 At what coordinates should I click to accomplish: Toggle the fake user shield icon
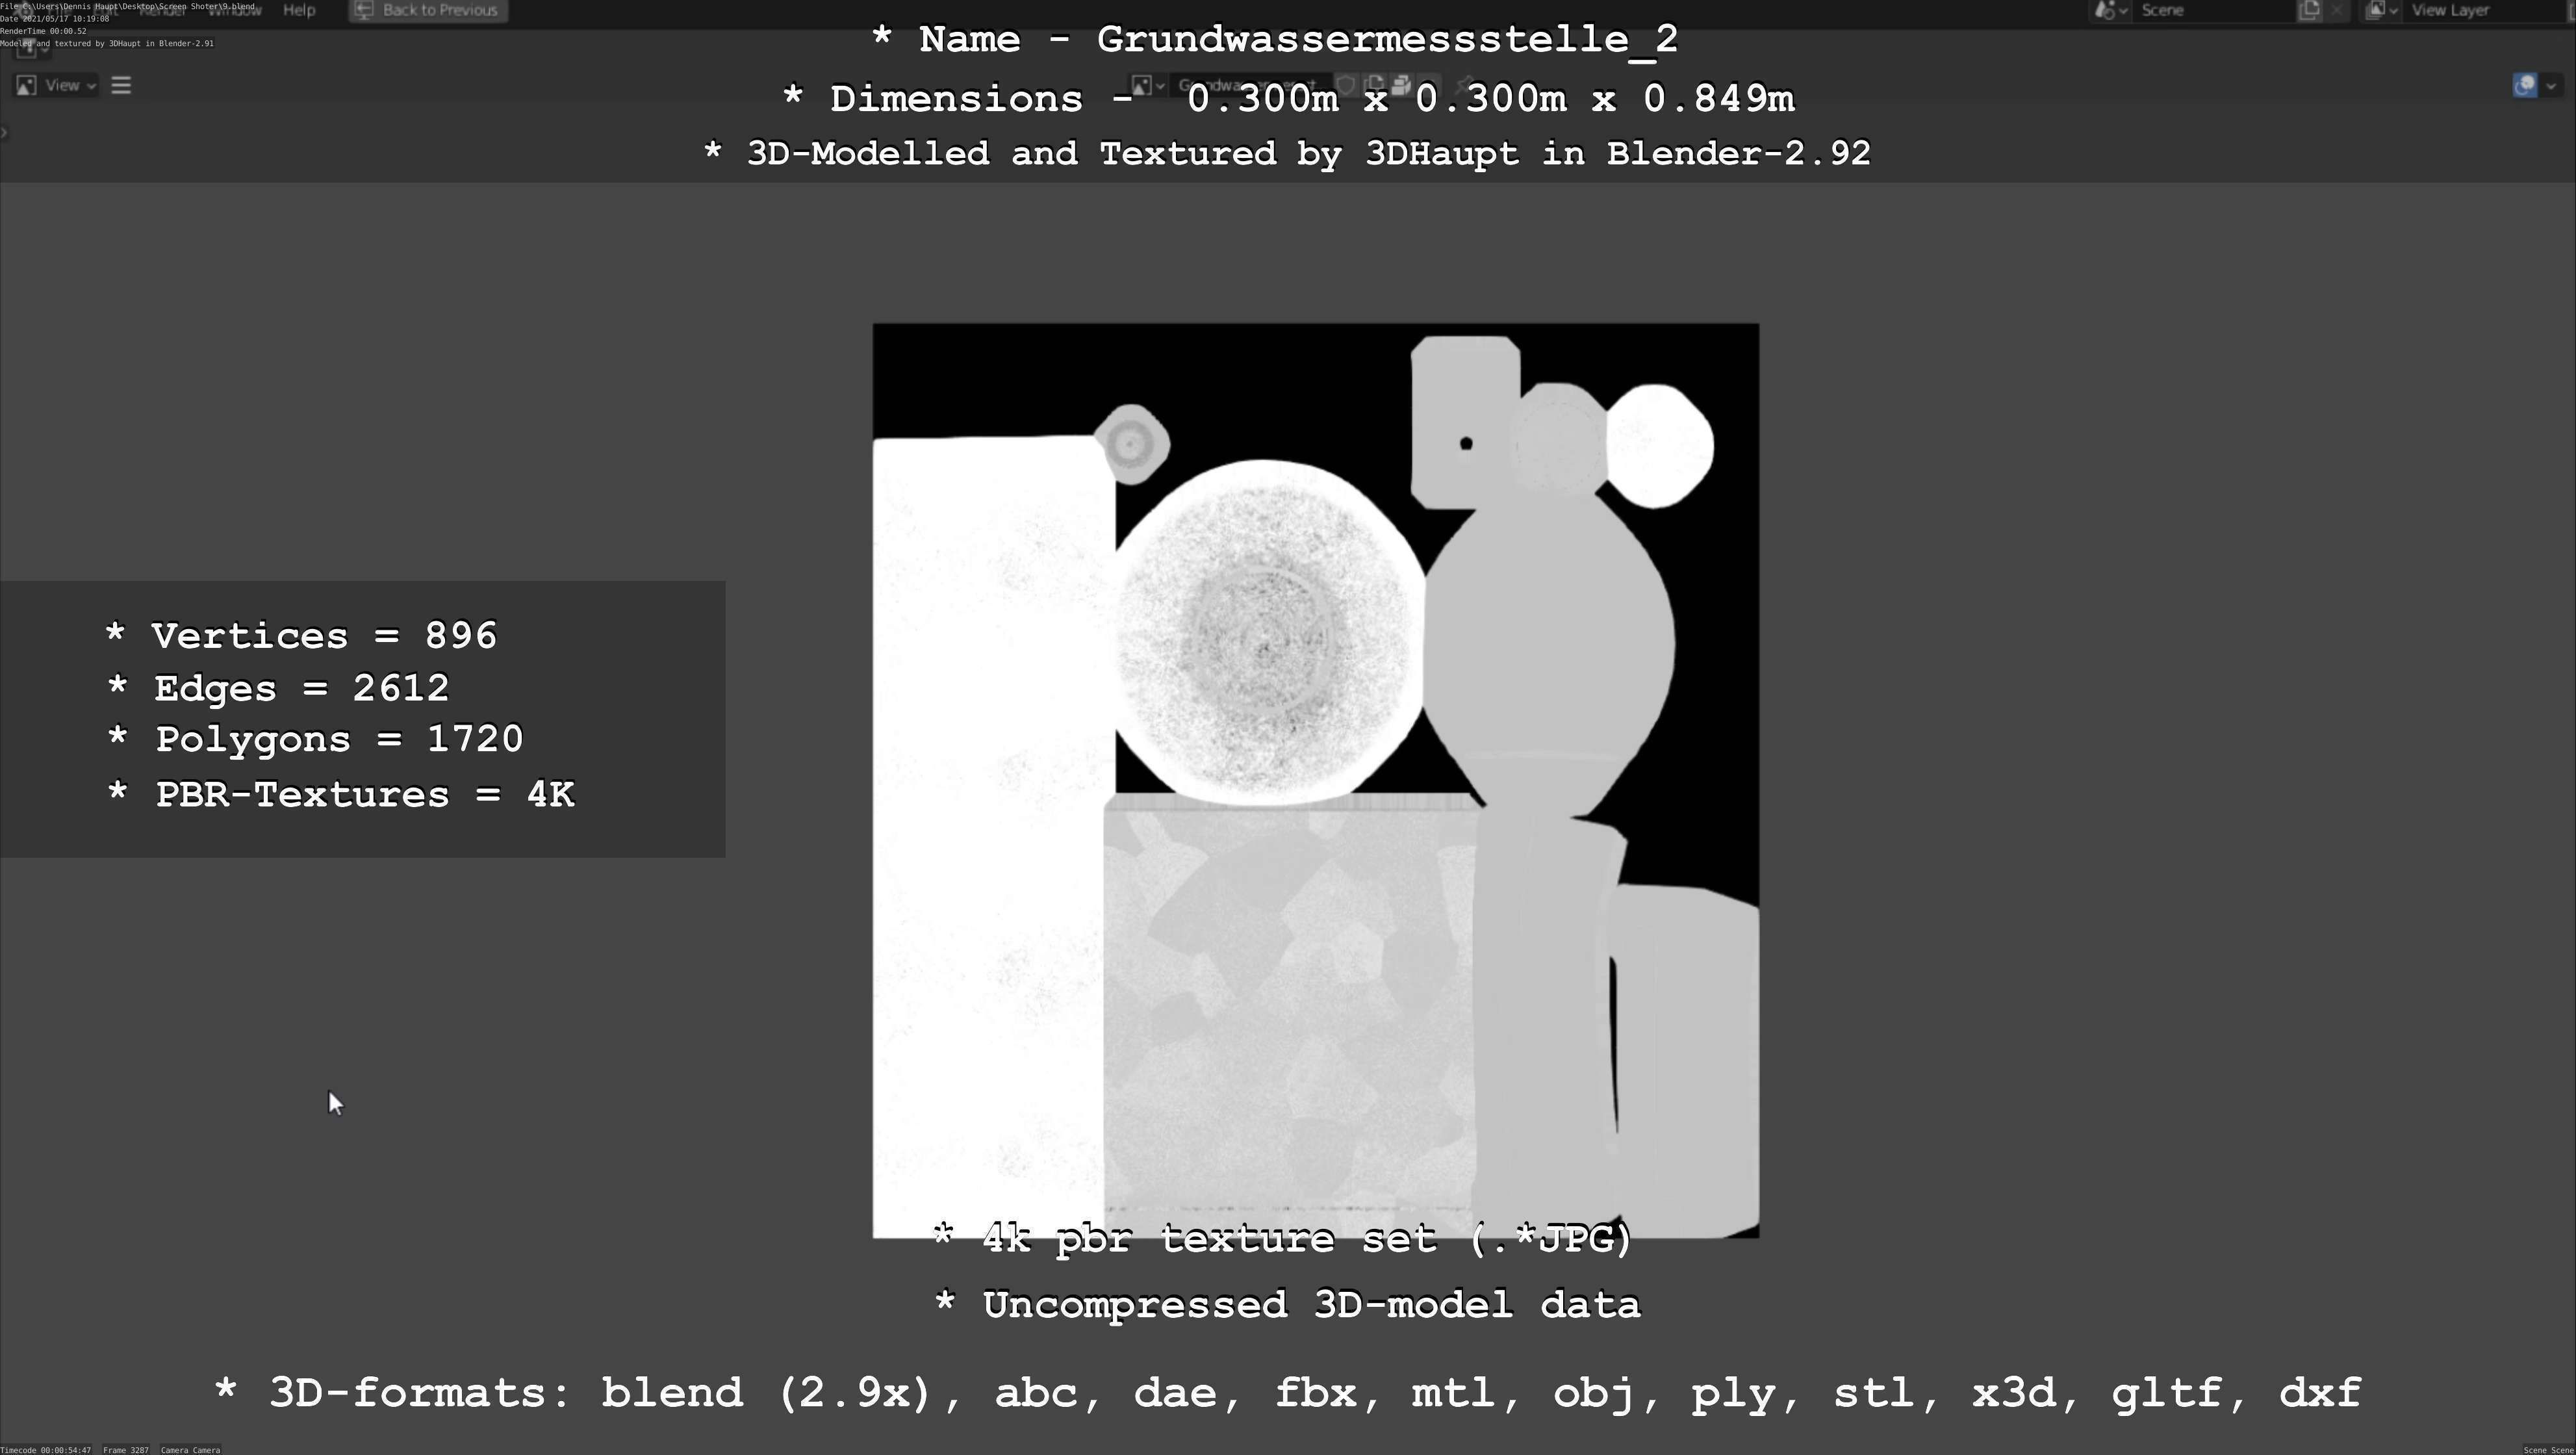click(1346, 86)
